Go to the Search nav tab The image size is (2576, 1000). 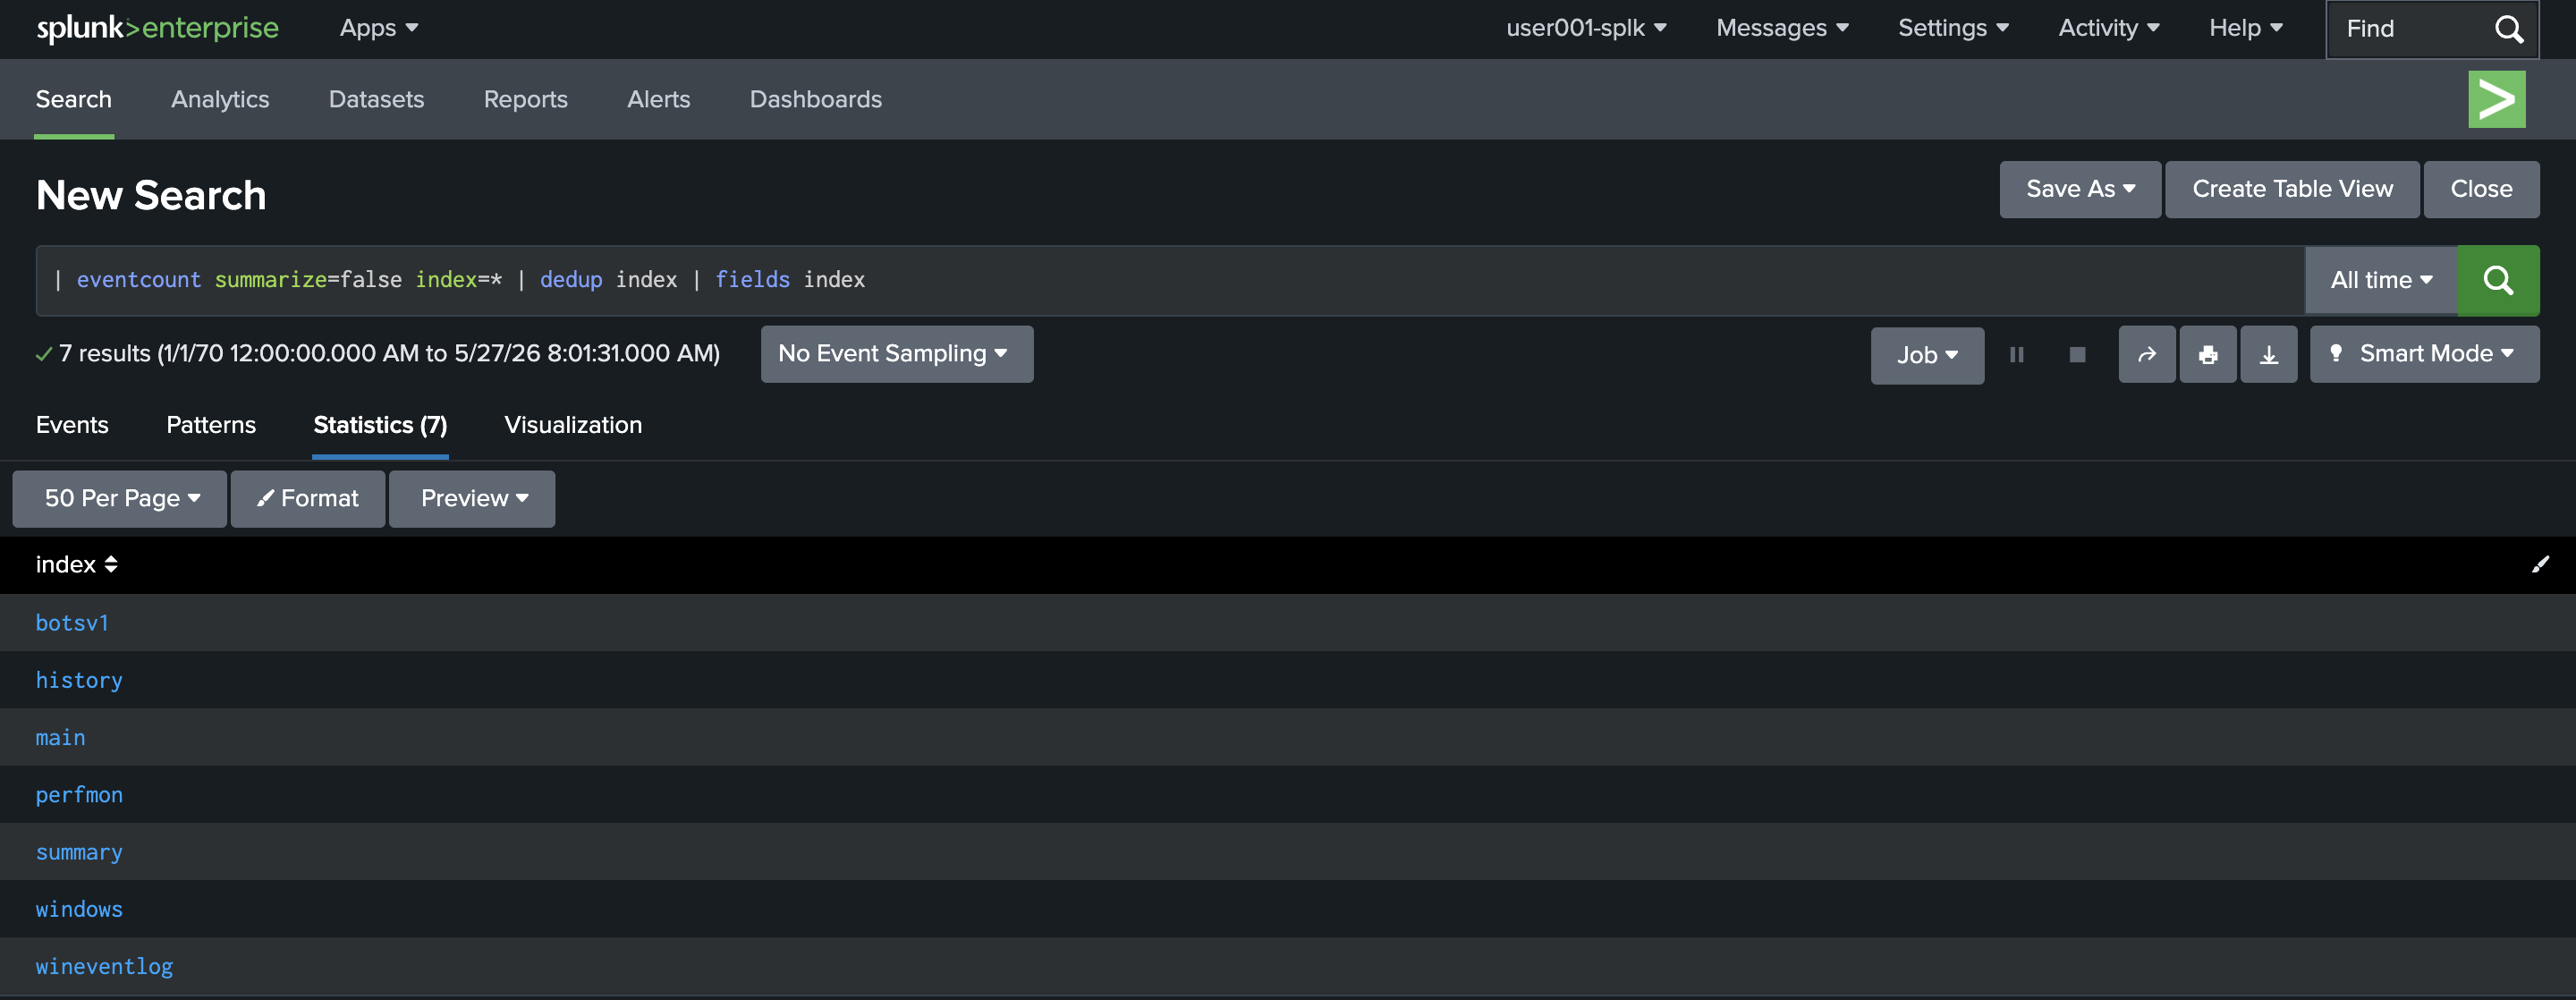74,99
